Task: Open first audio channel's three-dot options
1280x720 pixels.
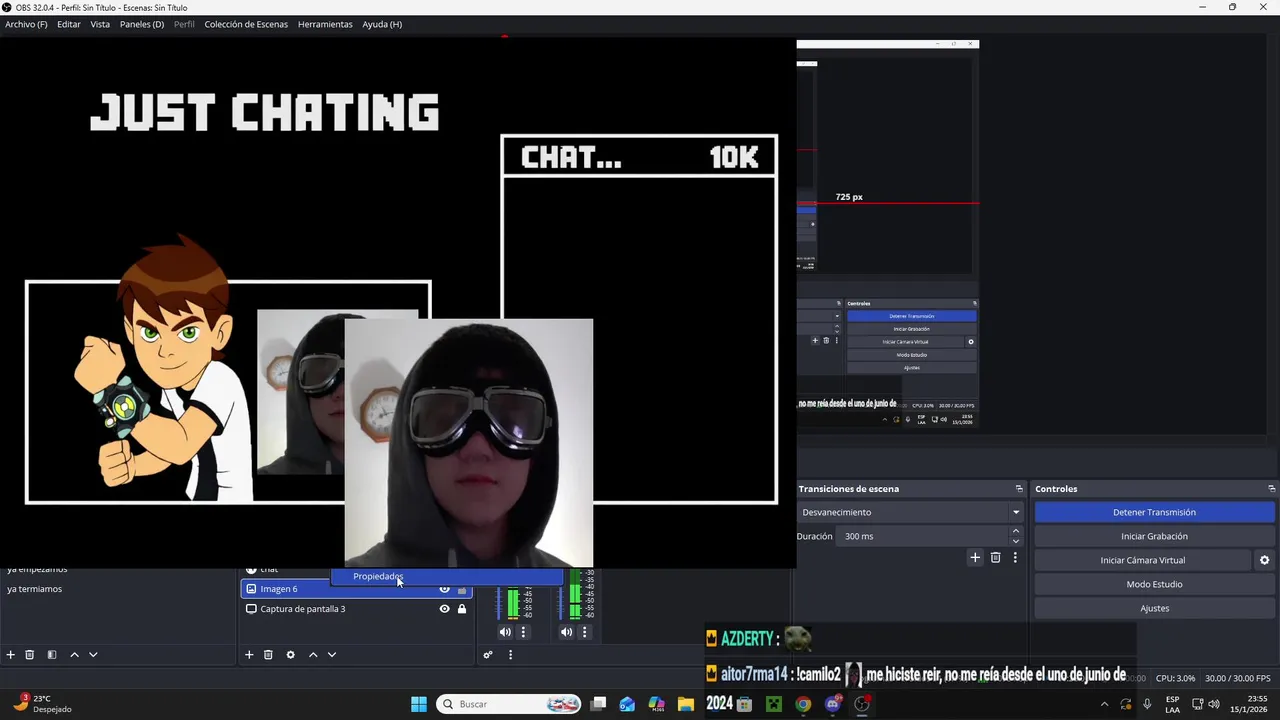Action: click(x=523, y=632)
